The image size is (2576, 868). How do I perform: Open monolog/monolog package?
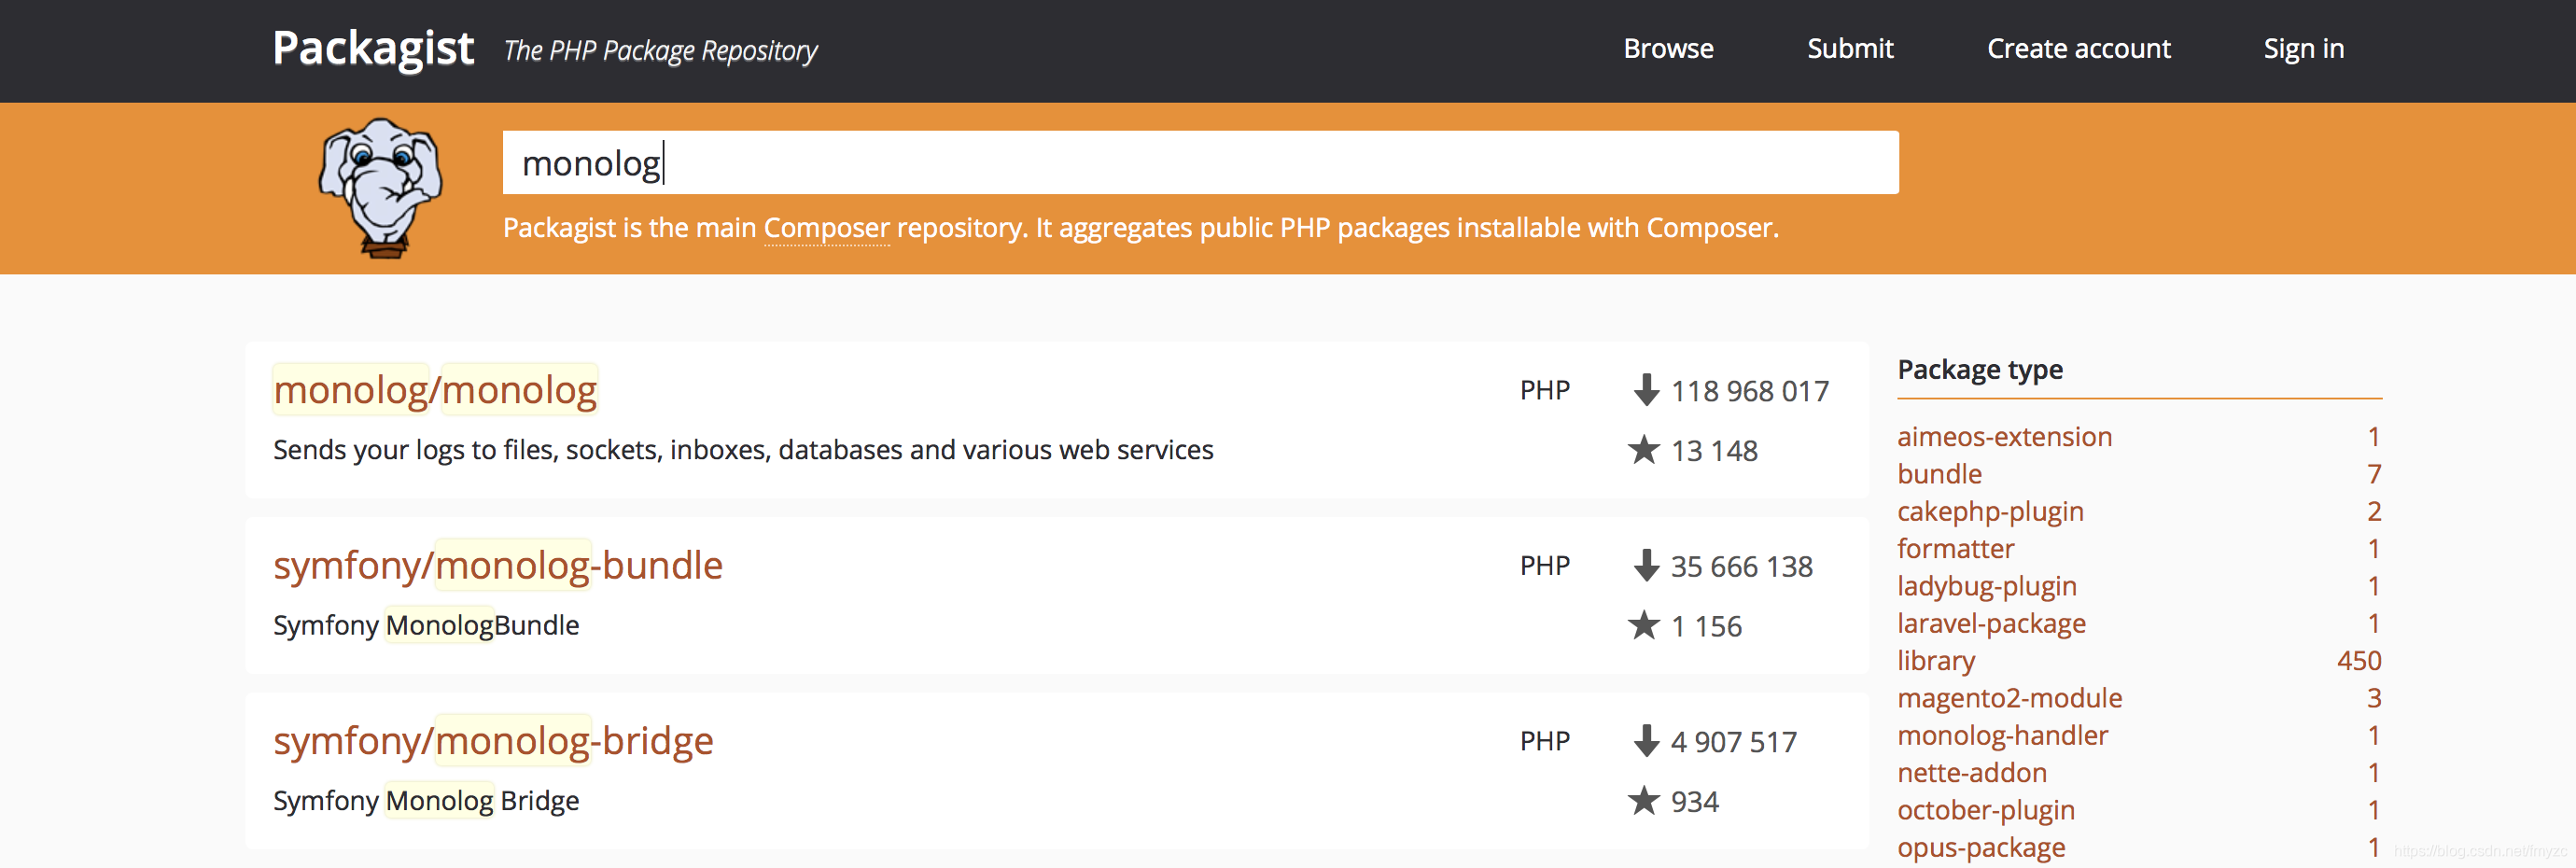point(435,390)
